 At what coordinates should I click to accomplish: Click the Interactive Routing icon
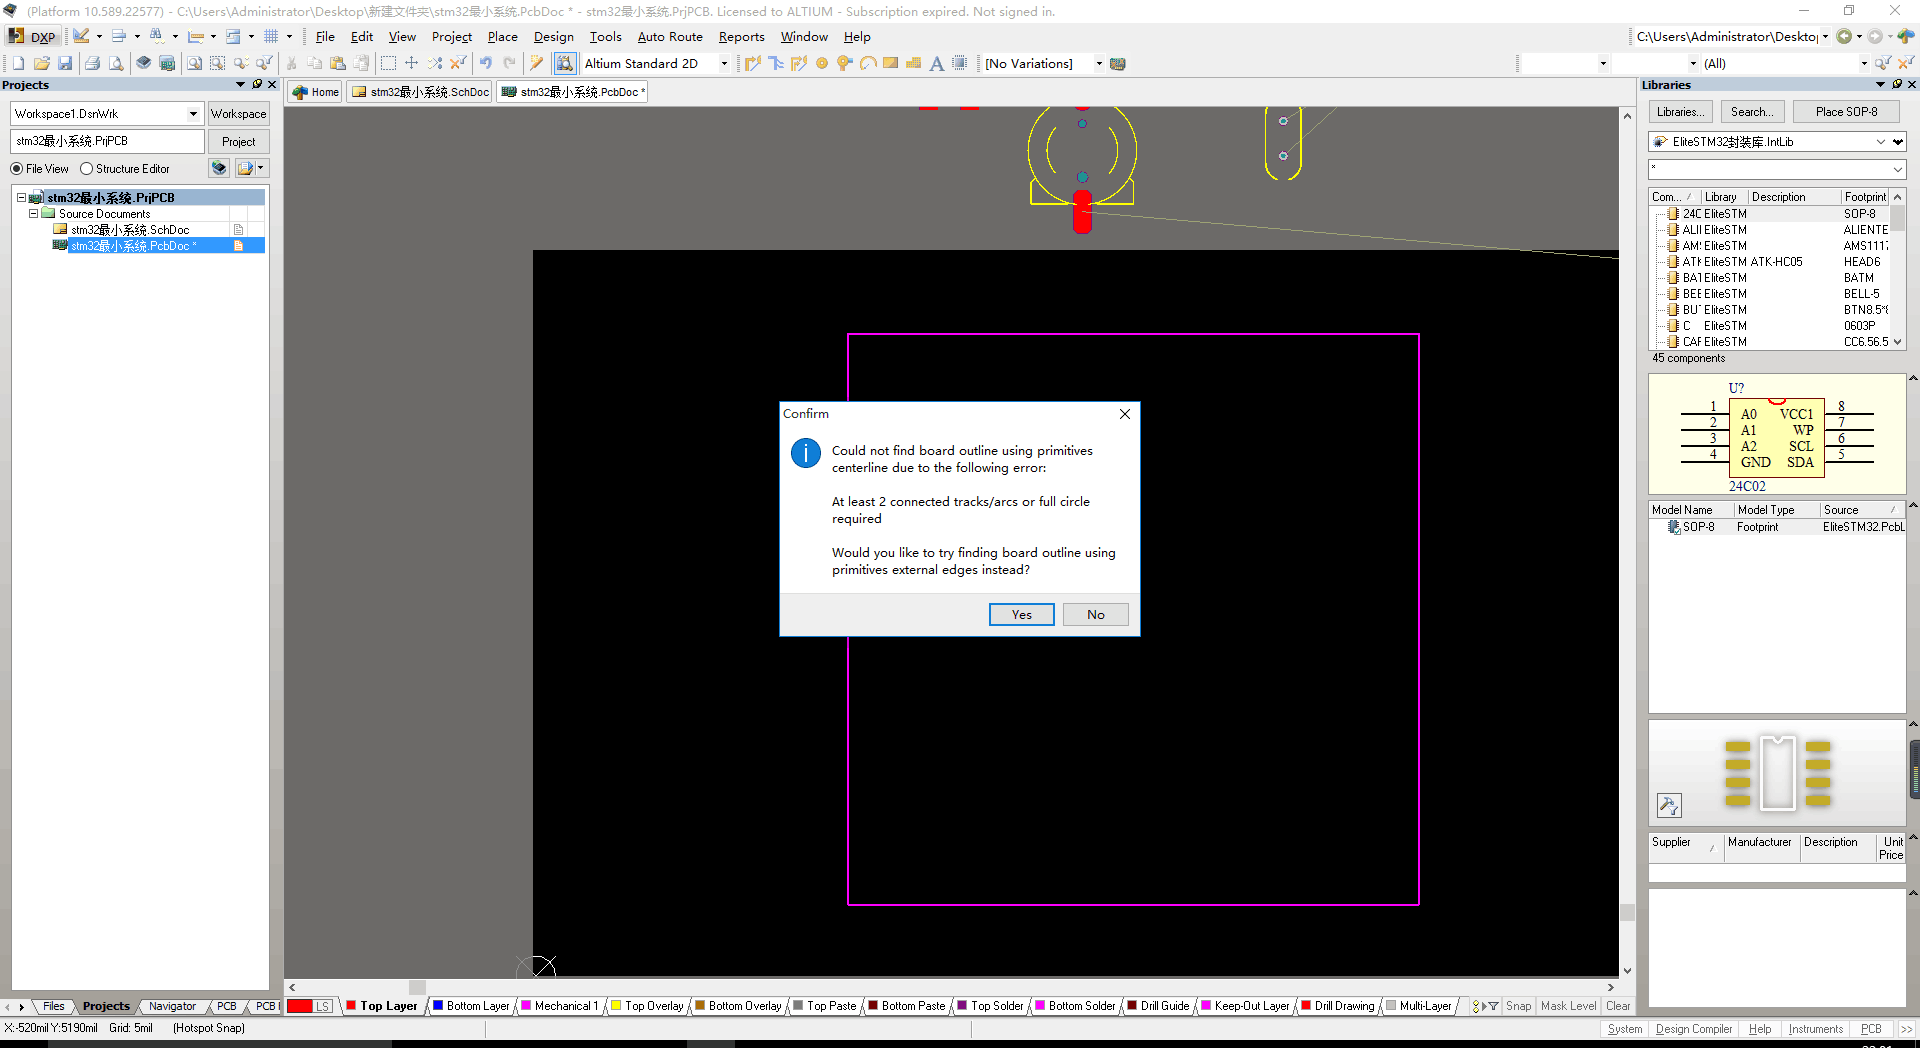pos(753,63)
